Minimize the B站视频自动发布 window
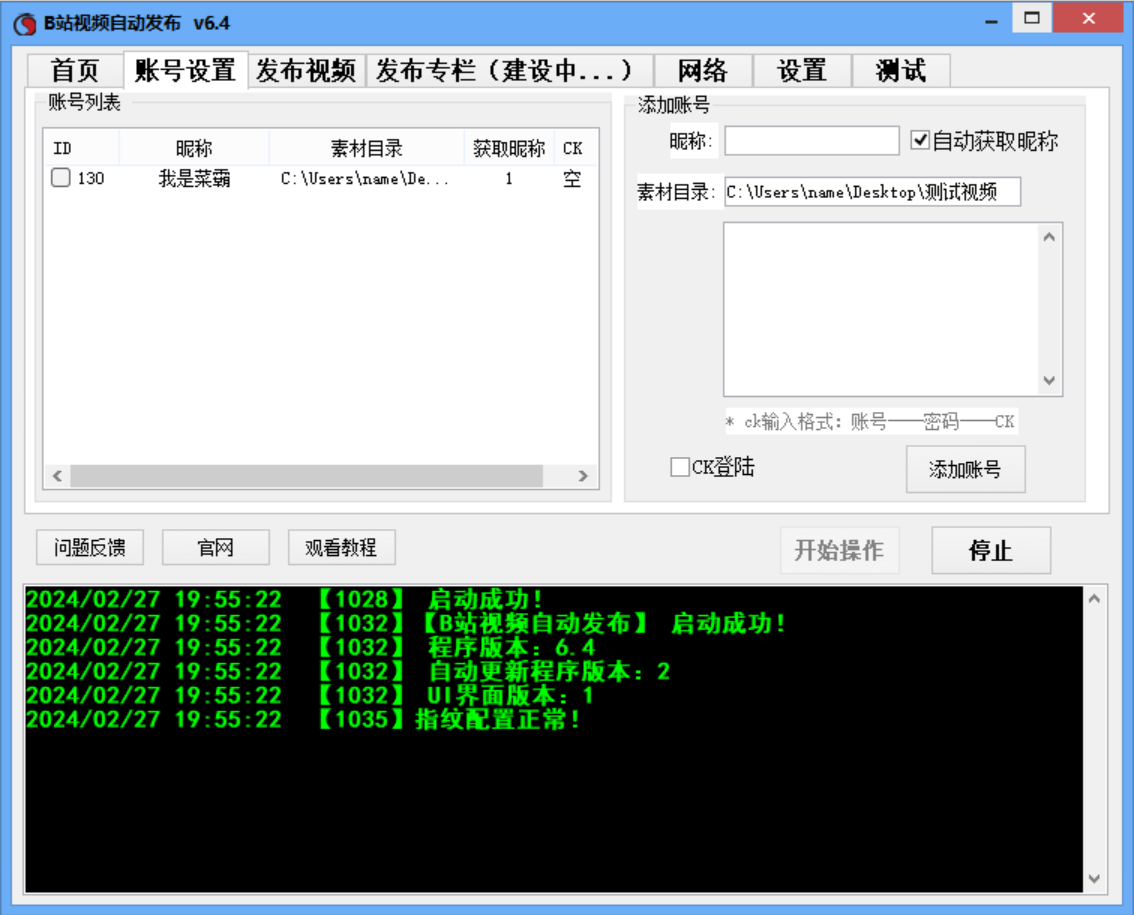Viewport: 1134px width, 915px height. click(x=992, y=20)
